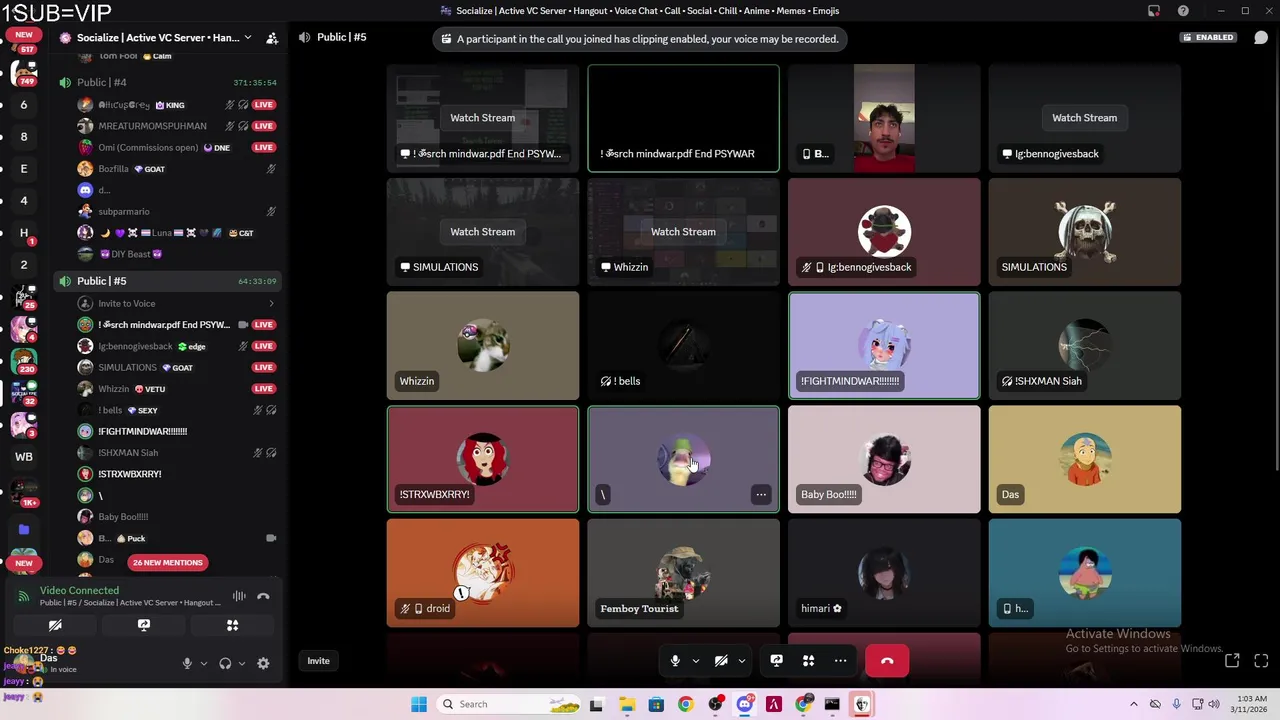
Task: Open the server labeled 6
Action: tap(24, 105)
